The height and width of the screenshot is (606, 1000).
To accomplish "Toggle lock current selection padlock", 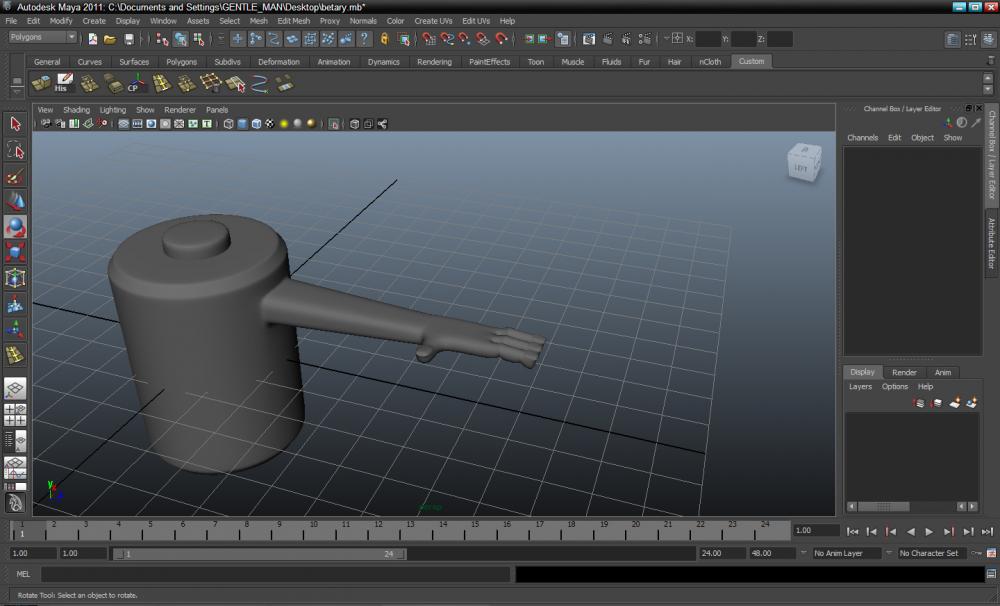I will coord(385,40).
